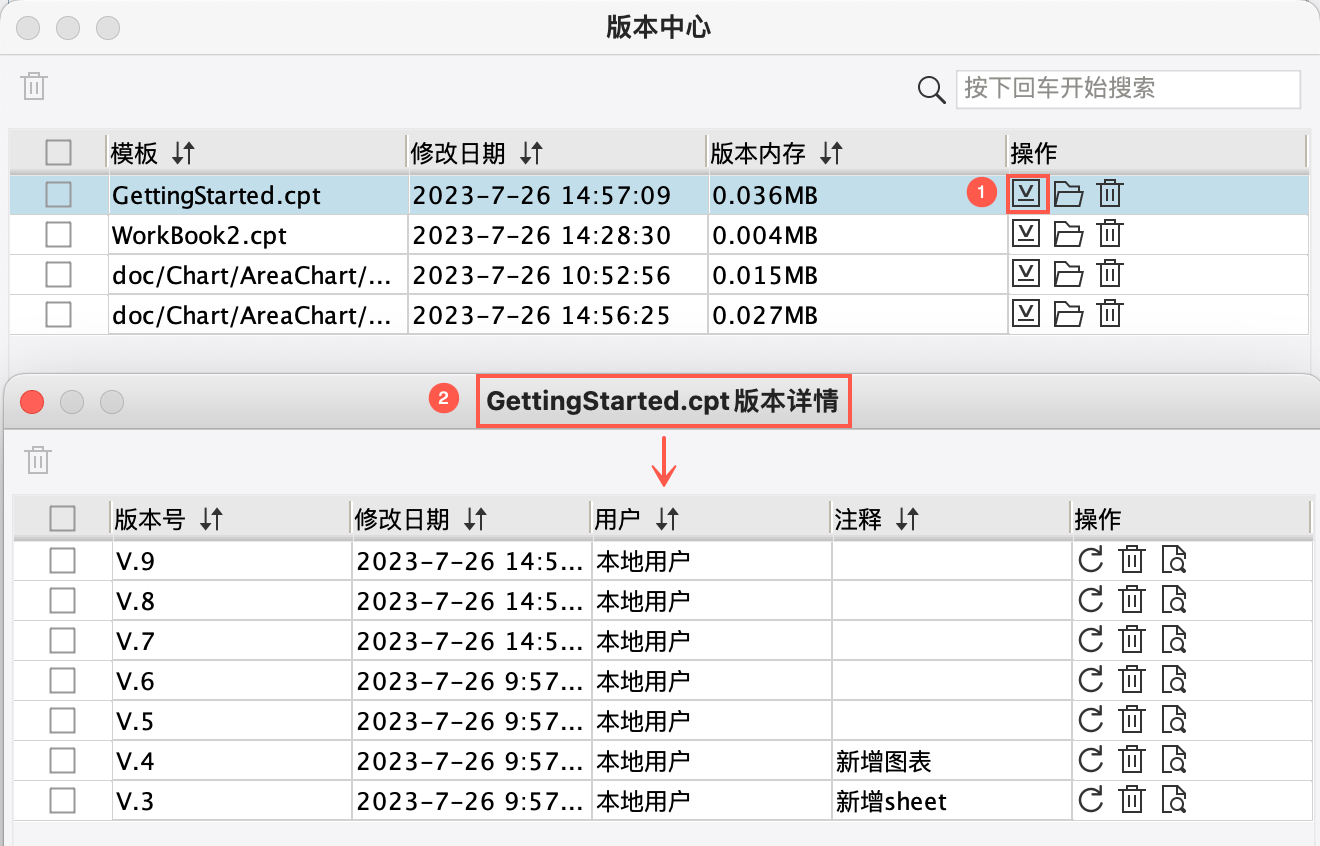Click the search field in 版本中心

[x=1127, y=89]
